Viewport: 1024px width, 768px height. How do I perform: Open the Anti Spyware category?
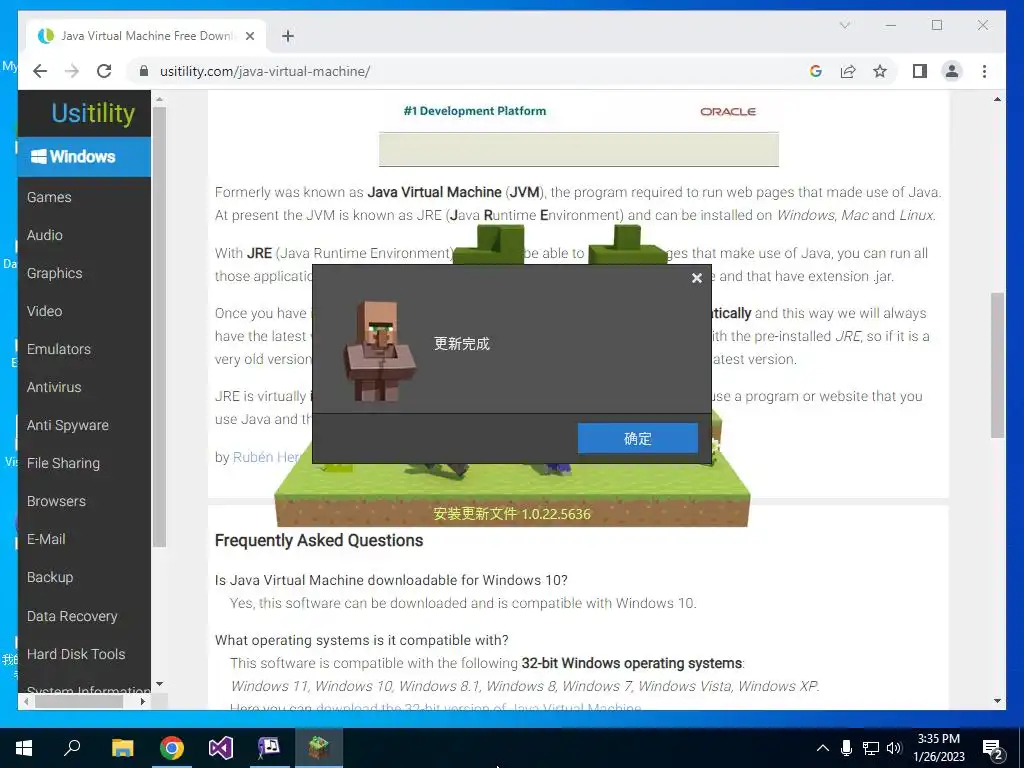(x=67, y=425)
